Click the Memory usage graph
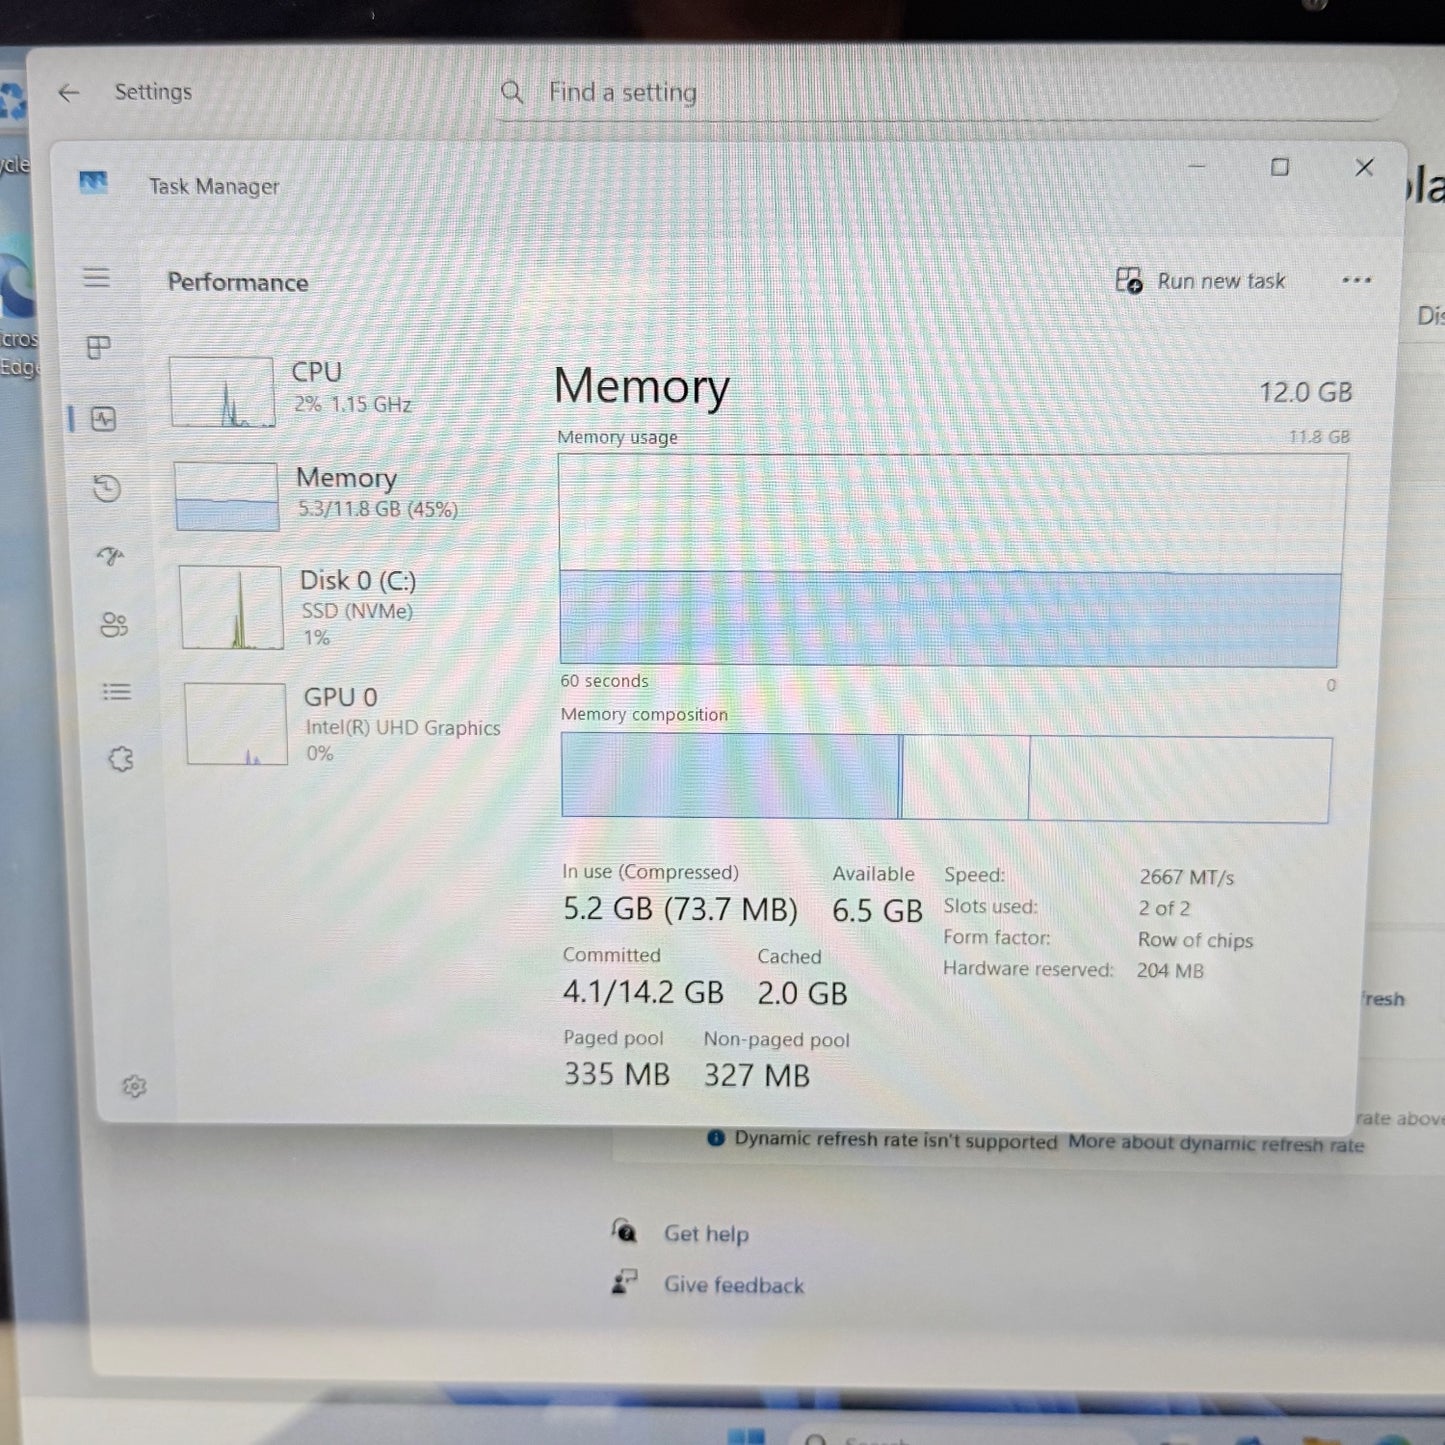 tap(950, 560)
